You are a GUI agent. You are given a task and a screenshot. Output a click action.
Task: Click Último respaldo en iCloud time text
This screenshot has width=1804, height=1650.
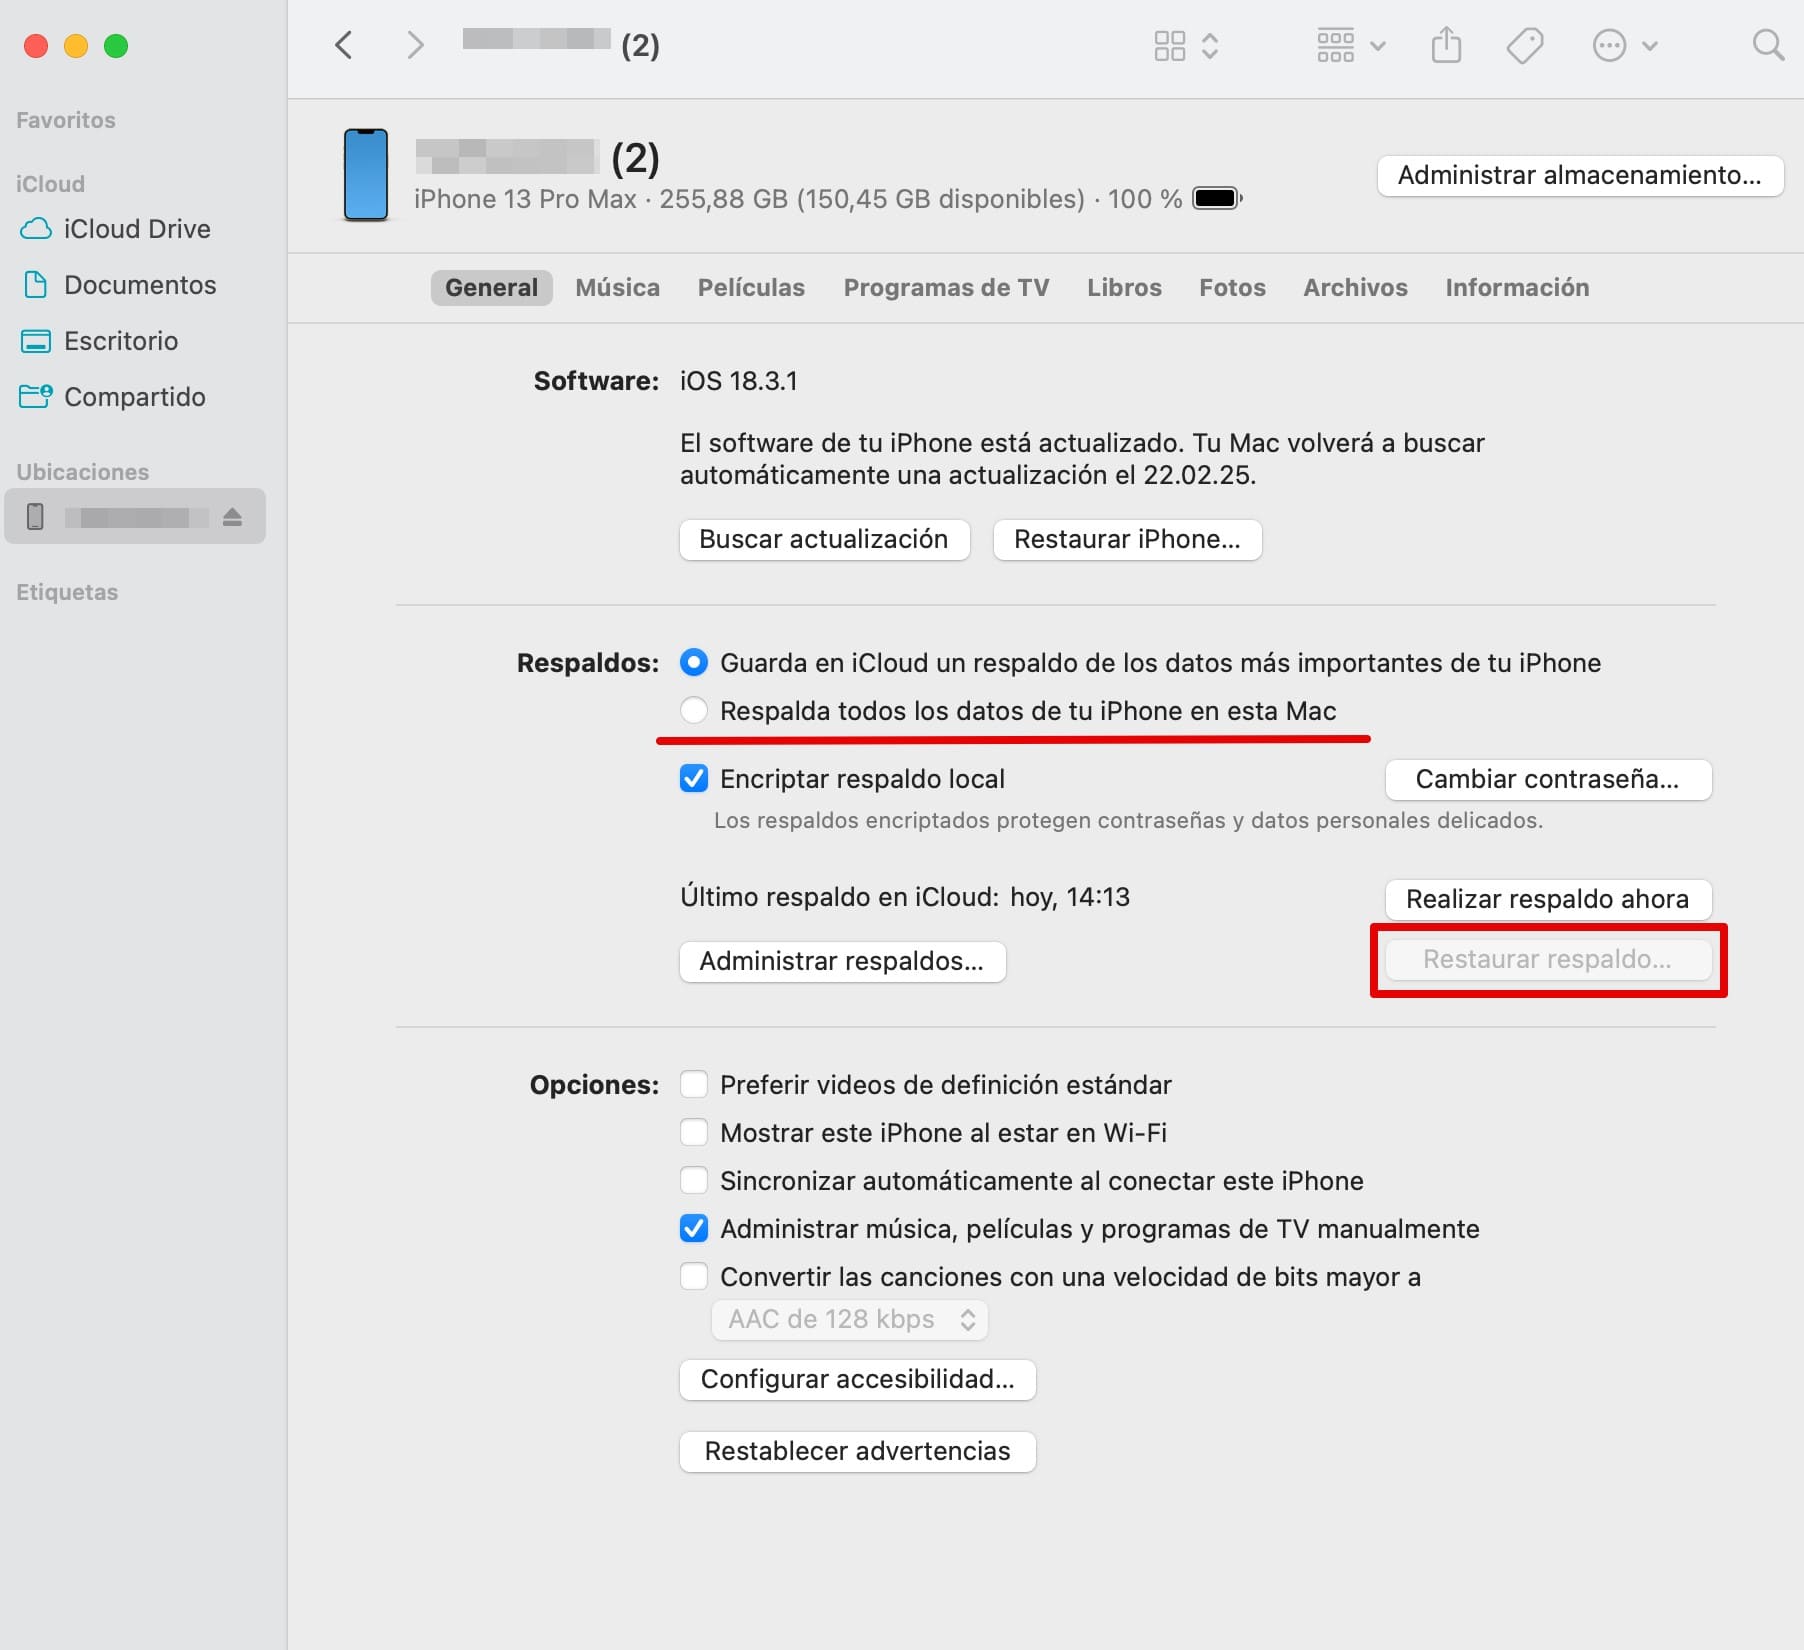[905, 897]
